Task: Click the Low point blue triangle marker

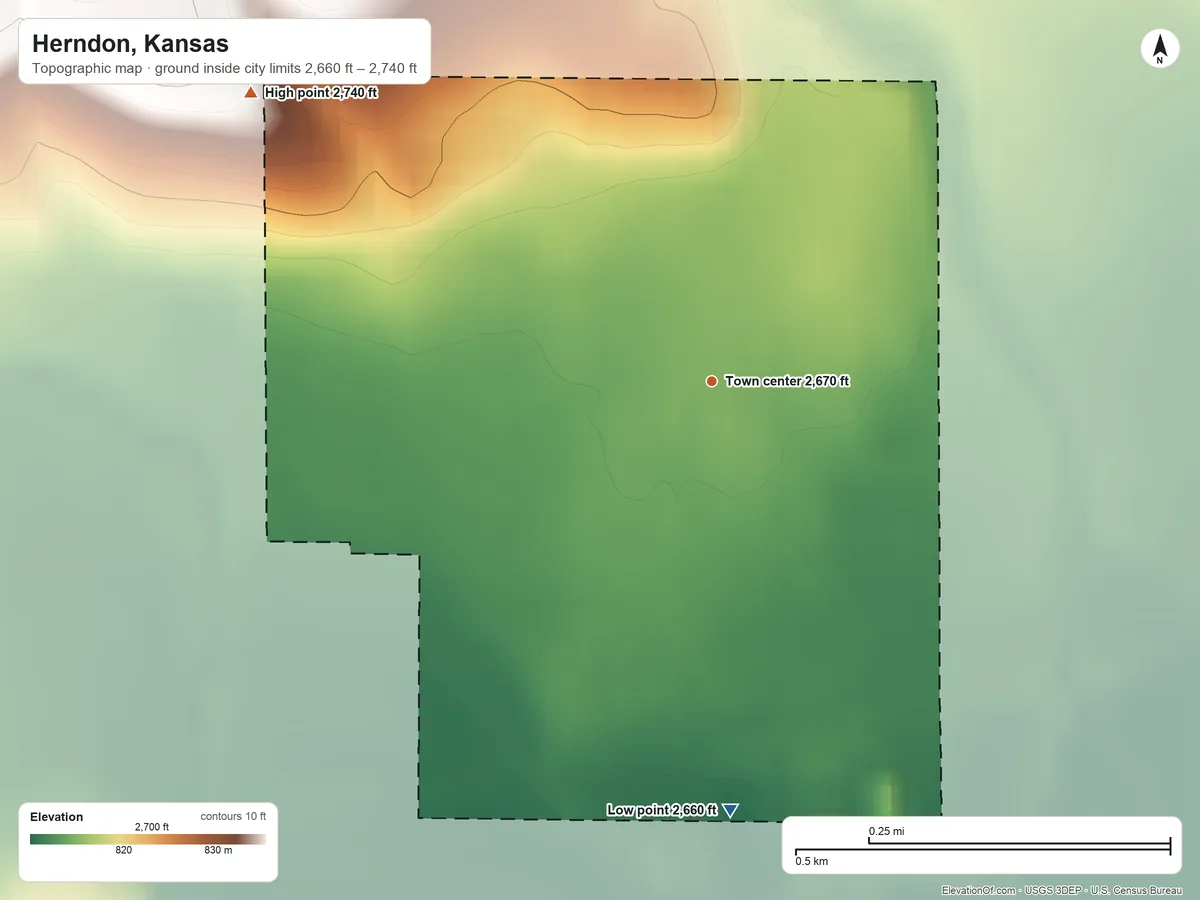Action: tap(730, 811)
